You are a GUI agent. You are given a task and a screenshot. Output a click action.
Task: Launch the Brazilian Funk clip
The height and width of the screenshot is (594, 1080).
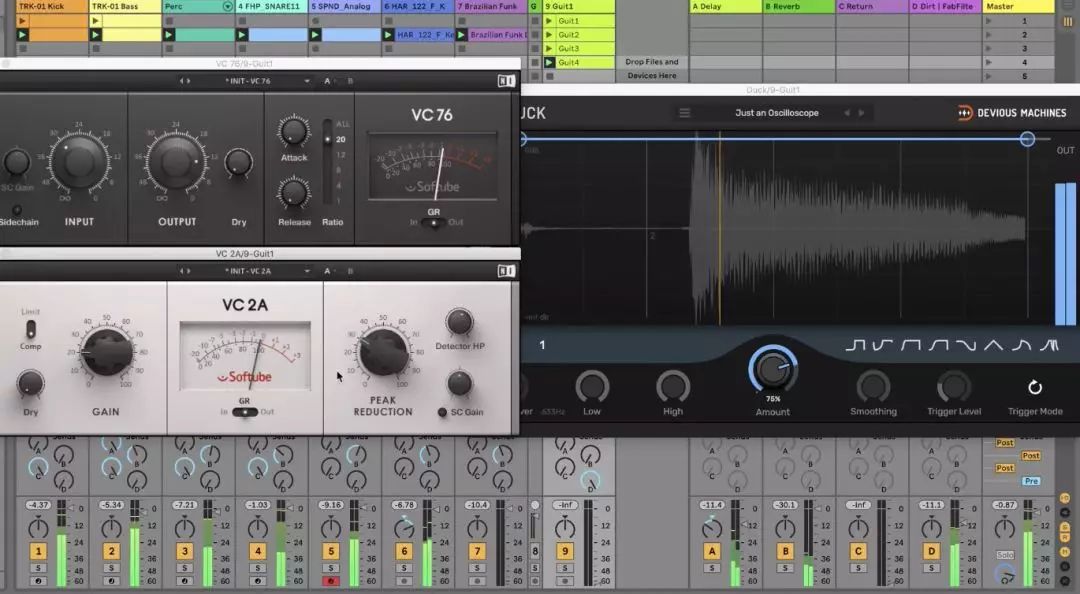pos(461,34)
